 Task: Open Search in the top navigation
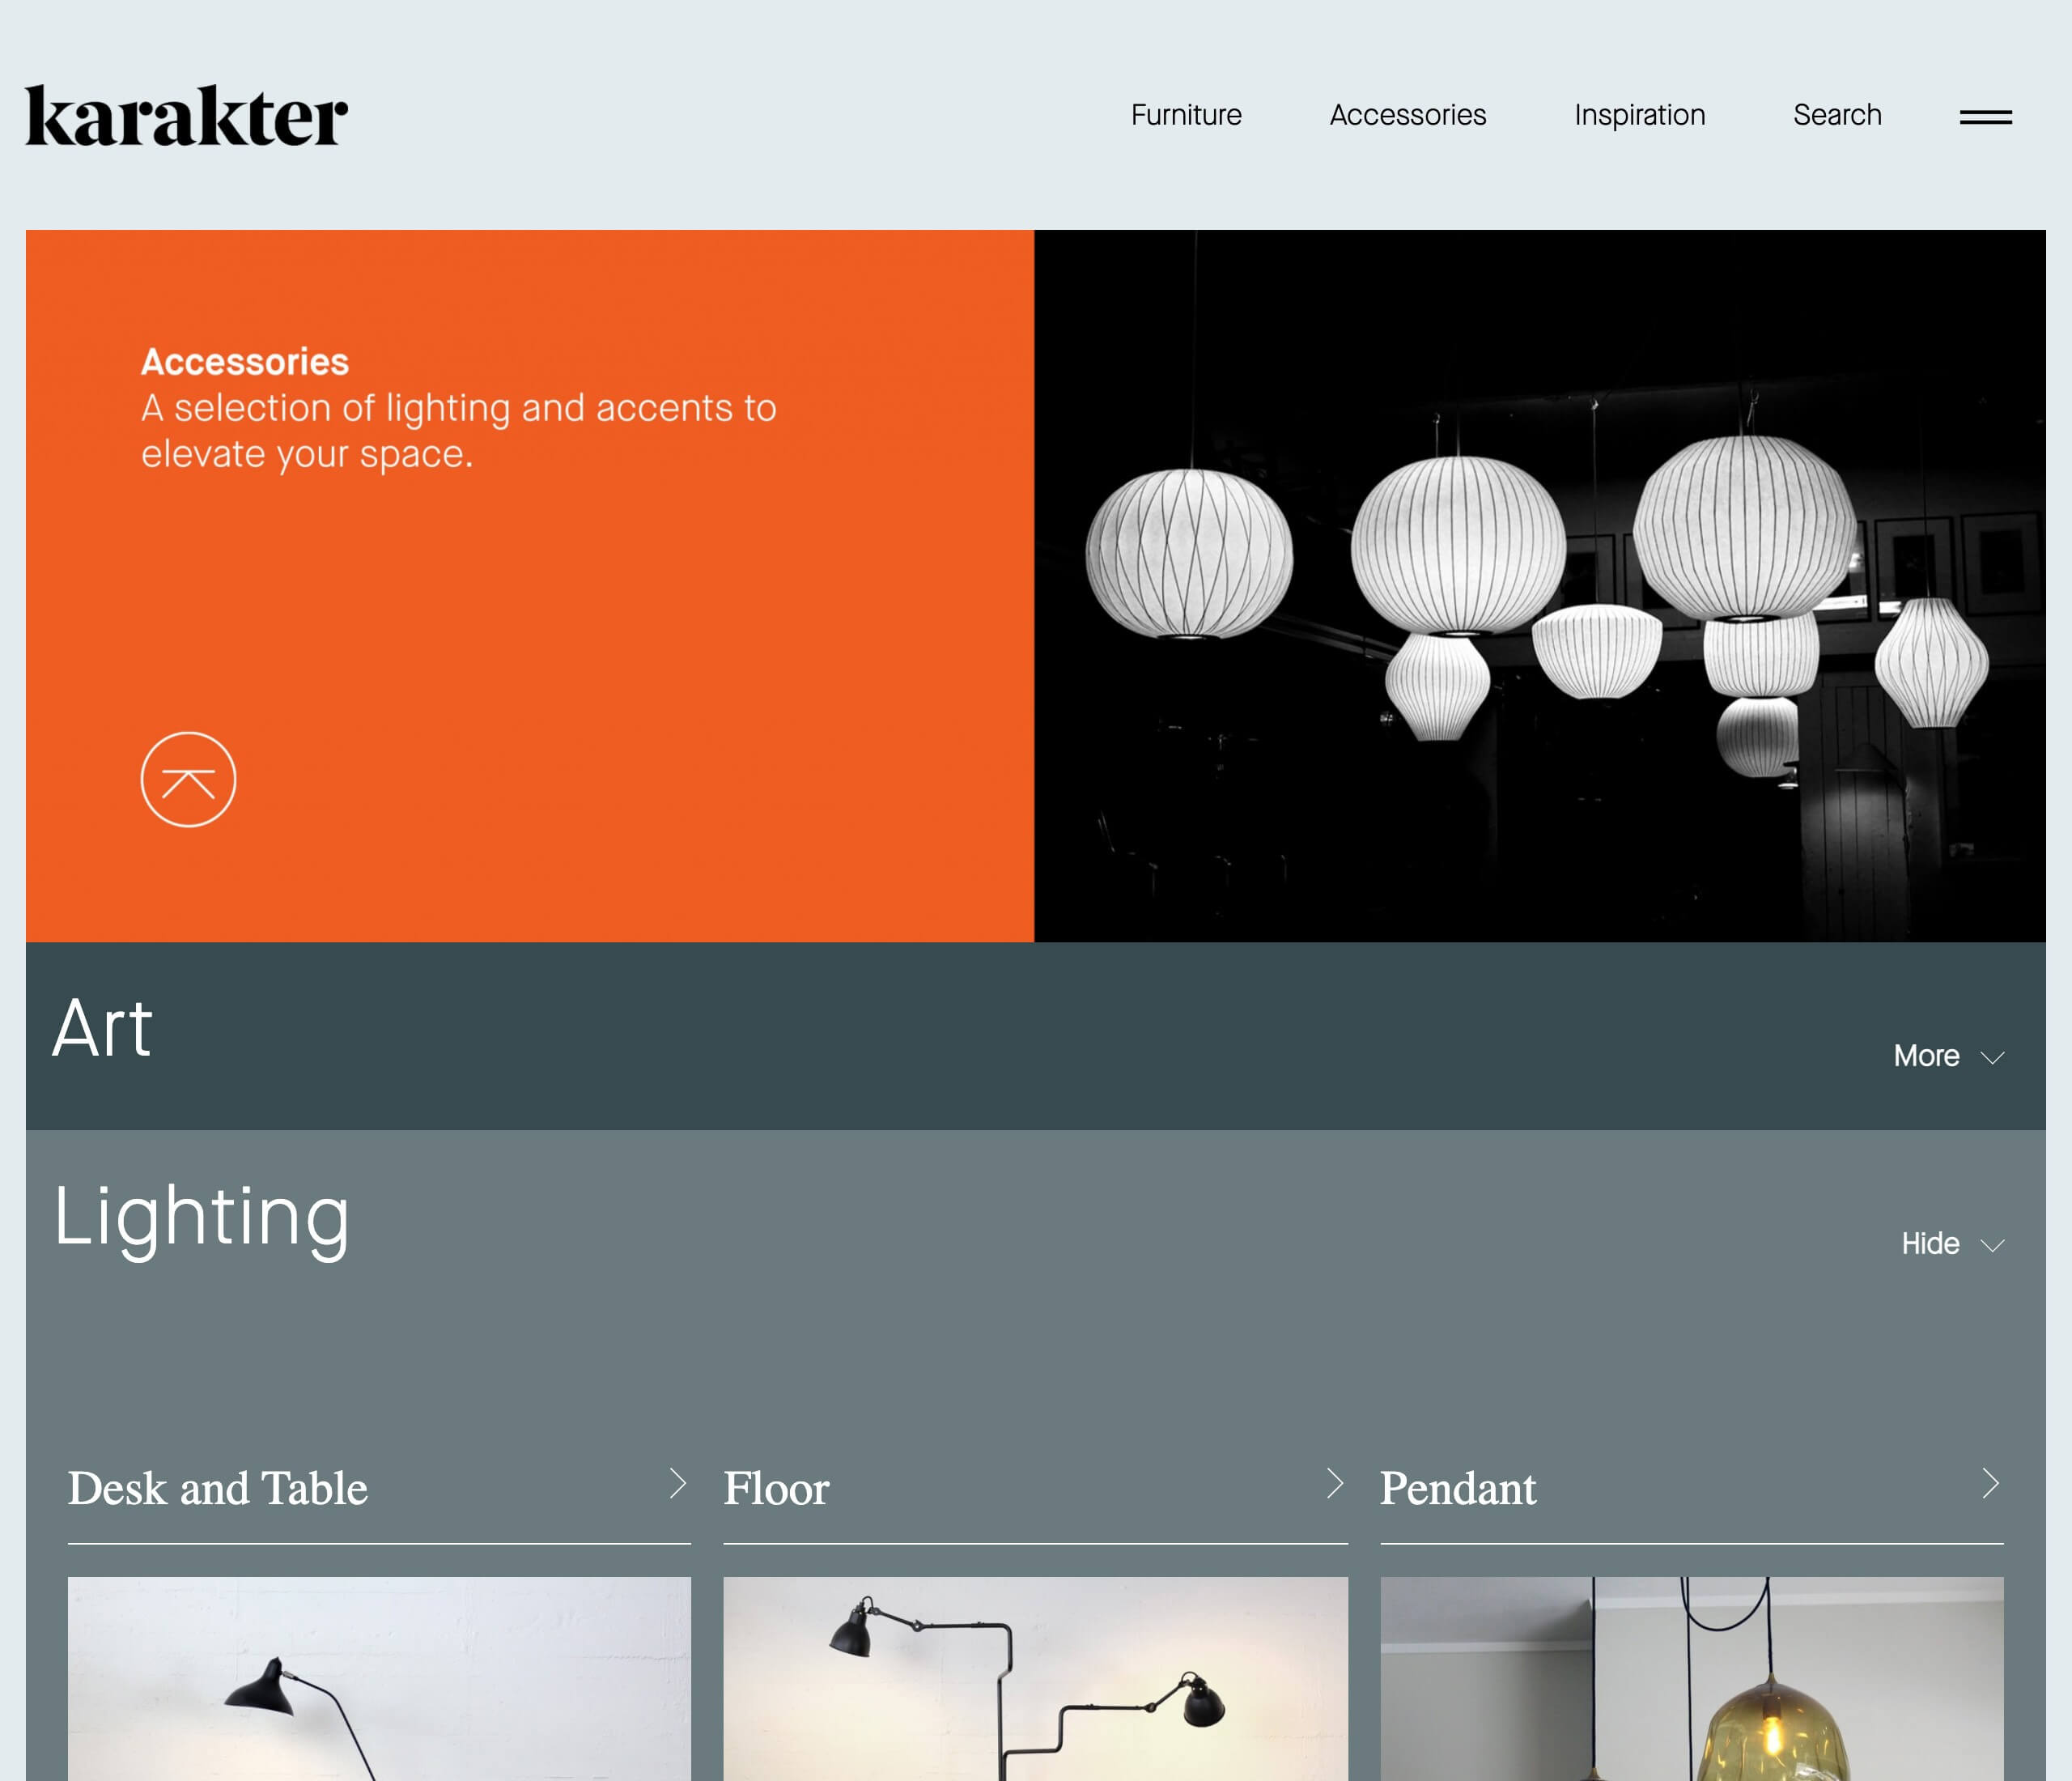pyautogui.click(x=1837, y=115)
